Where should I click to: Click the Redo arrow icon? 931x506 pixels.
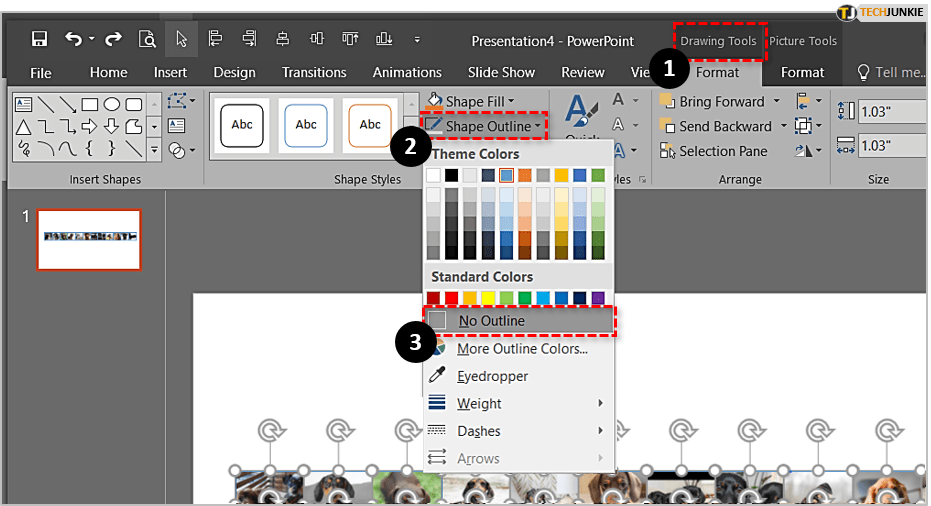[113, 40]
